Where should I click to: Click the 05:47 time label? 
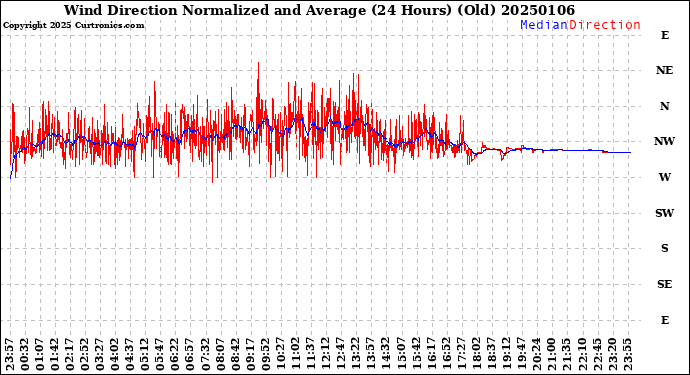[x=160, y=355]
